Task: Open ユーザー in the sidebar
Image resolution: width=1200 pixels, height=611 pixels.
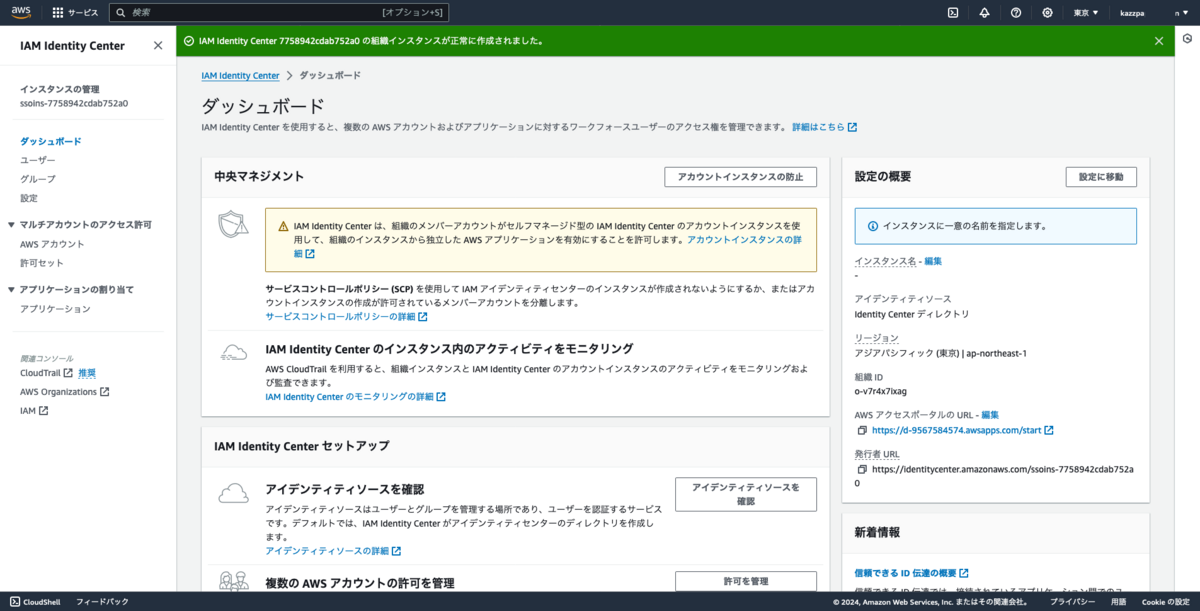Action: pos(38,160)
